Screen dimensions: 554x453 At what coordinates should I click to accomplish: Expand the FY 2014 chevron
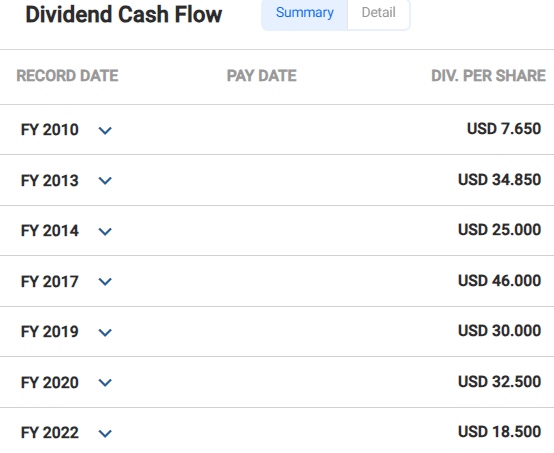[105, 231]
